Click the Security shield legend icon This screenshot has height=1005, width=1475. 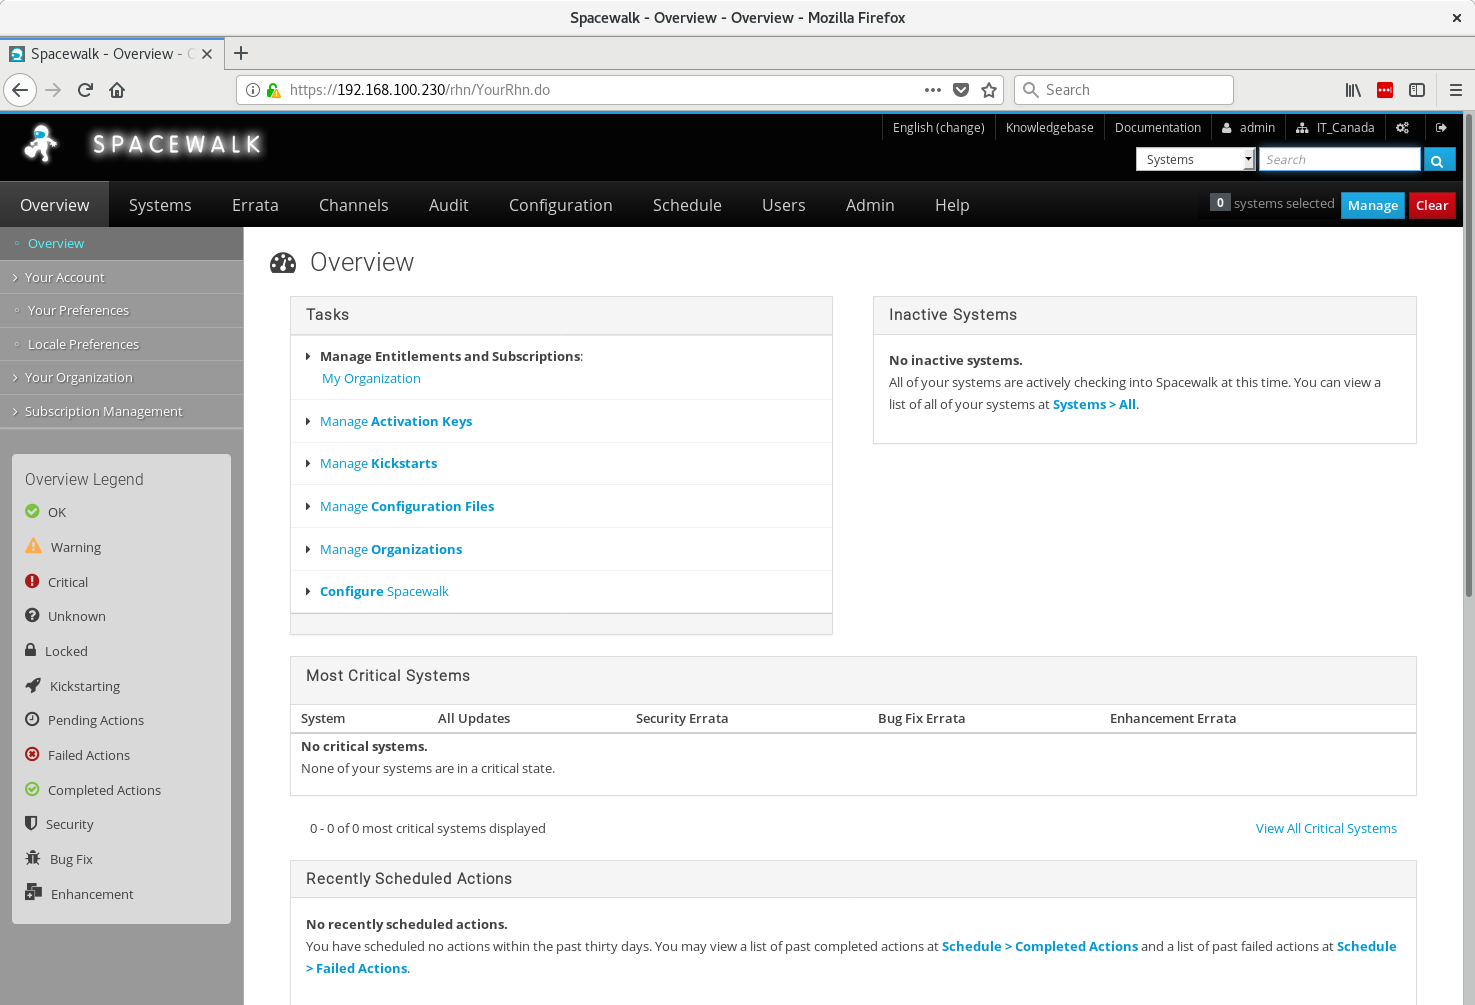[31, 824]
